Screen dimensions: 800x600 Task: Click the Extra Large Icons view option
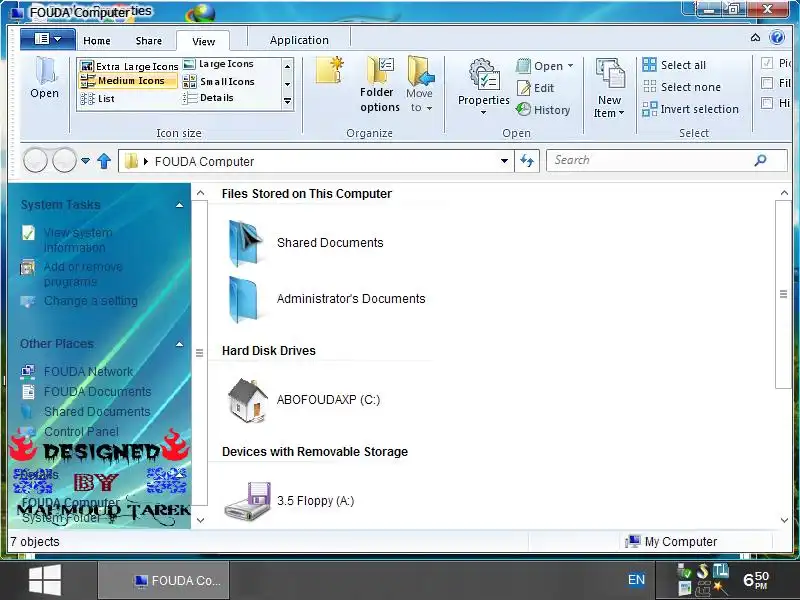coord(129,66)
